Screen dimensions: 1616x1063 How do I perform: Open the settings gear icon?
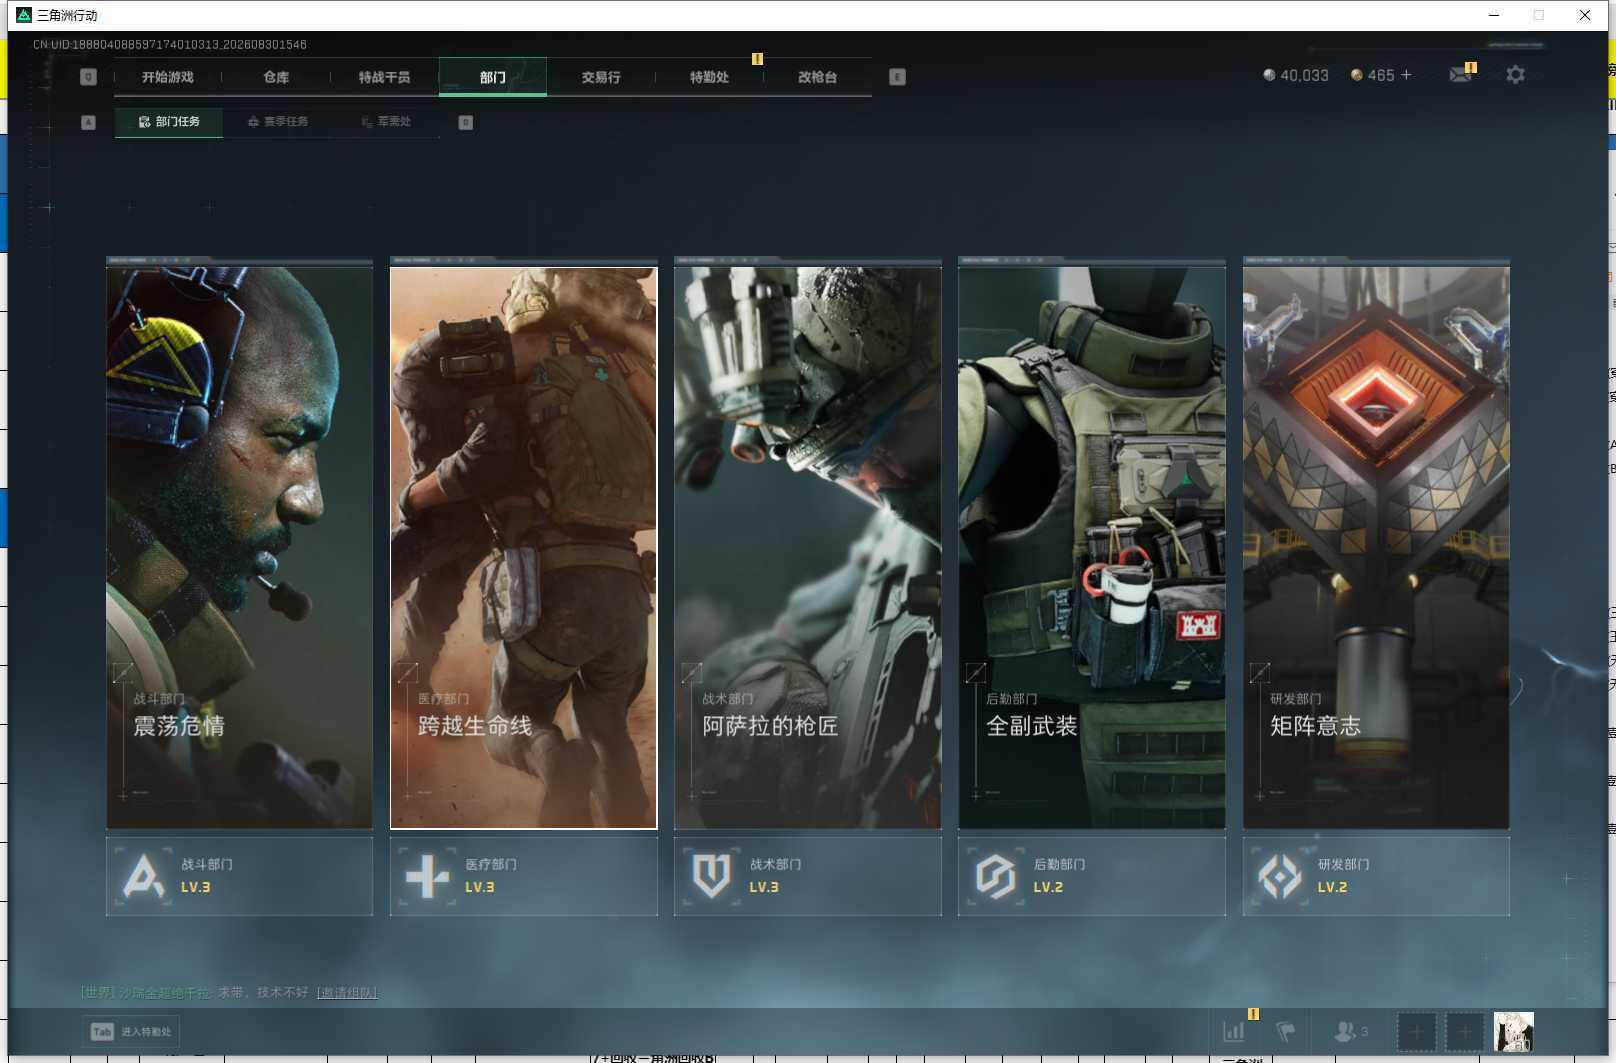[1515, 75]
